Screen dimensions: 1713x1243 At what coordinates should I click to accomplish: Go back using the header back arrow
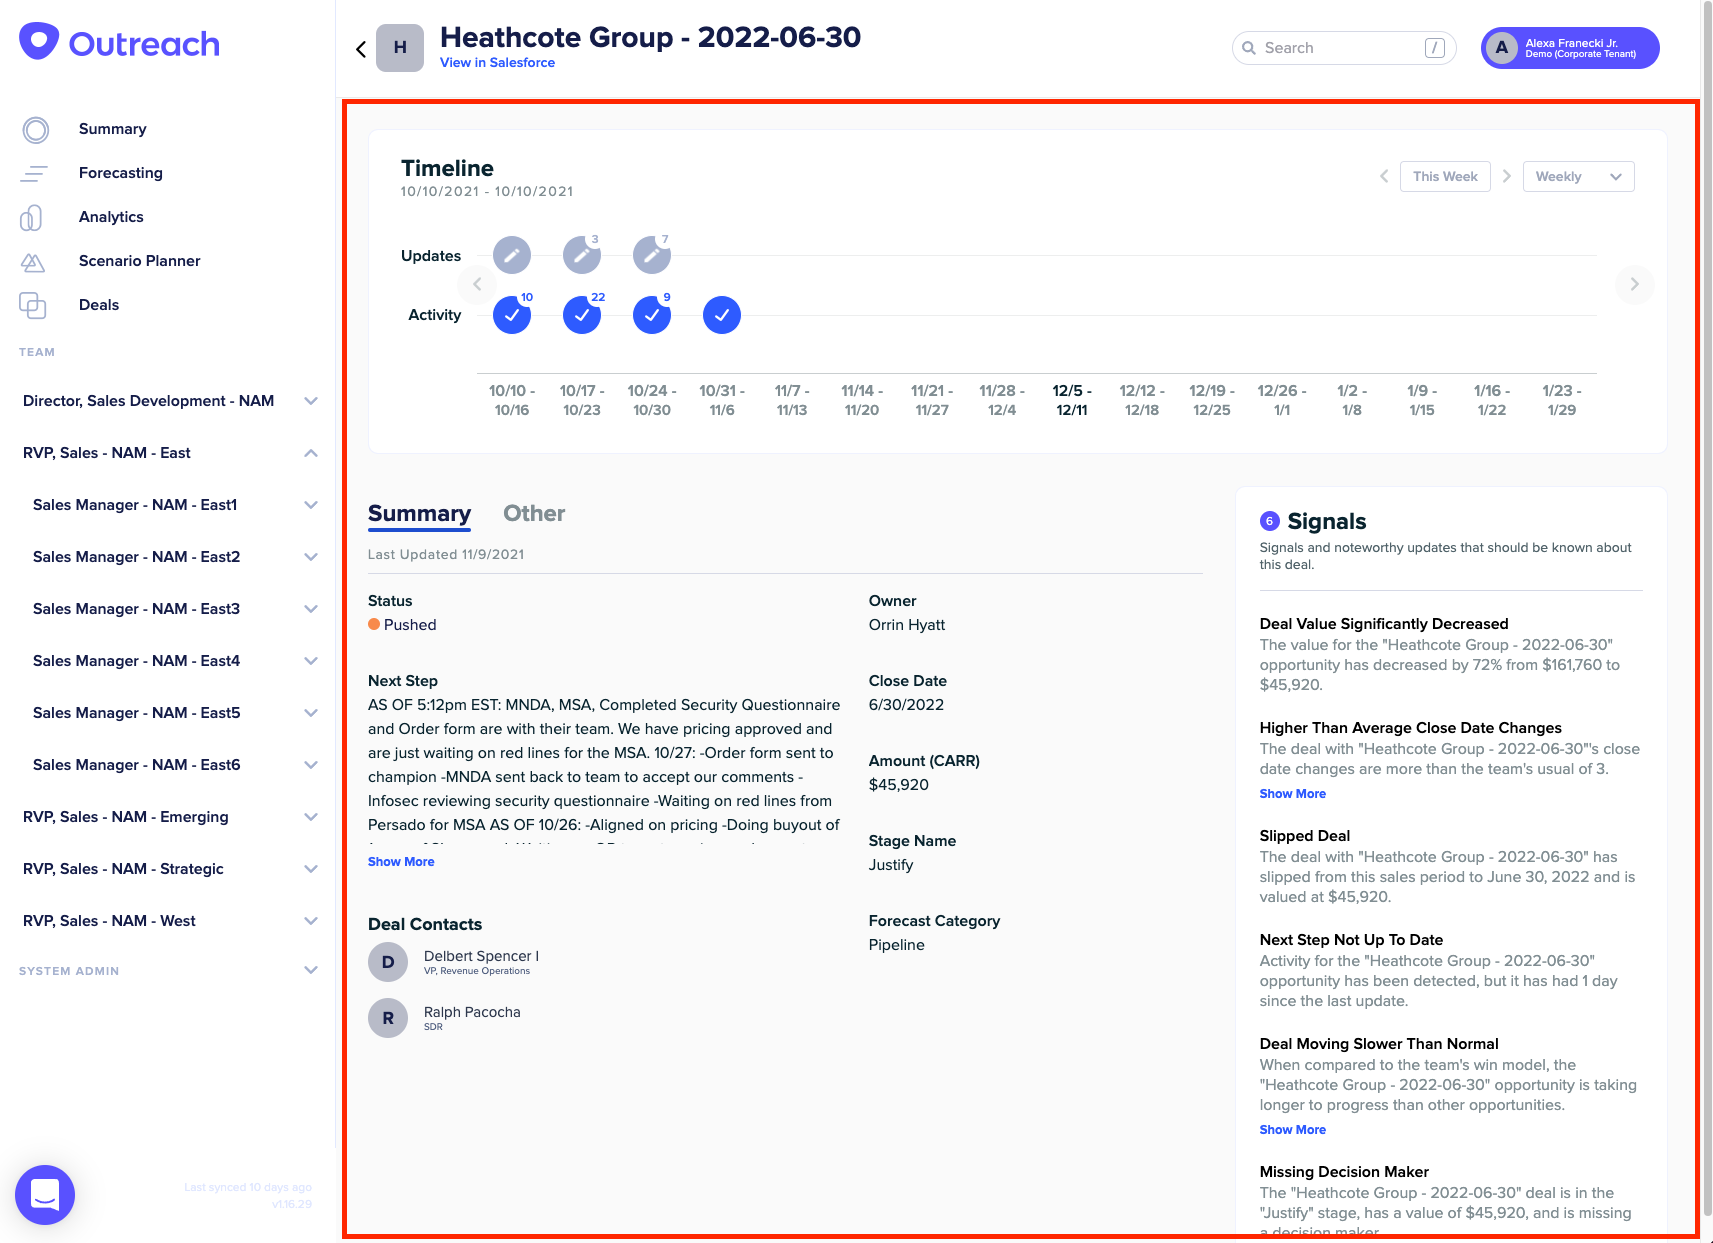(x=361, y=49)
